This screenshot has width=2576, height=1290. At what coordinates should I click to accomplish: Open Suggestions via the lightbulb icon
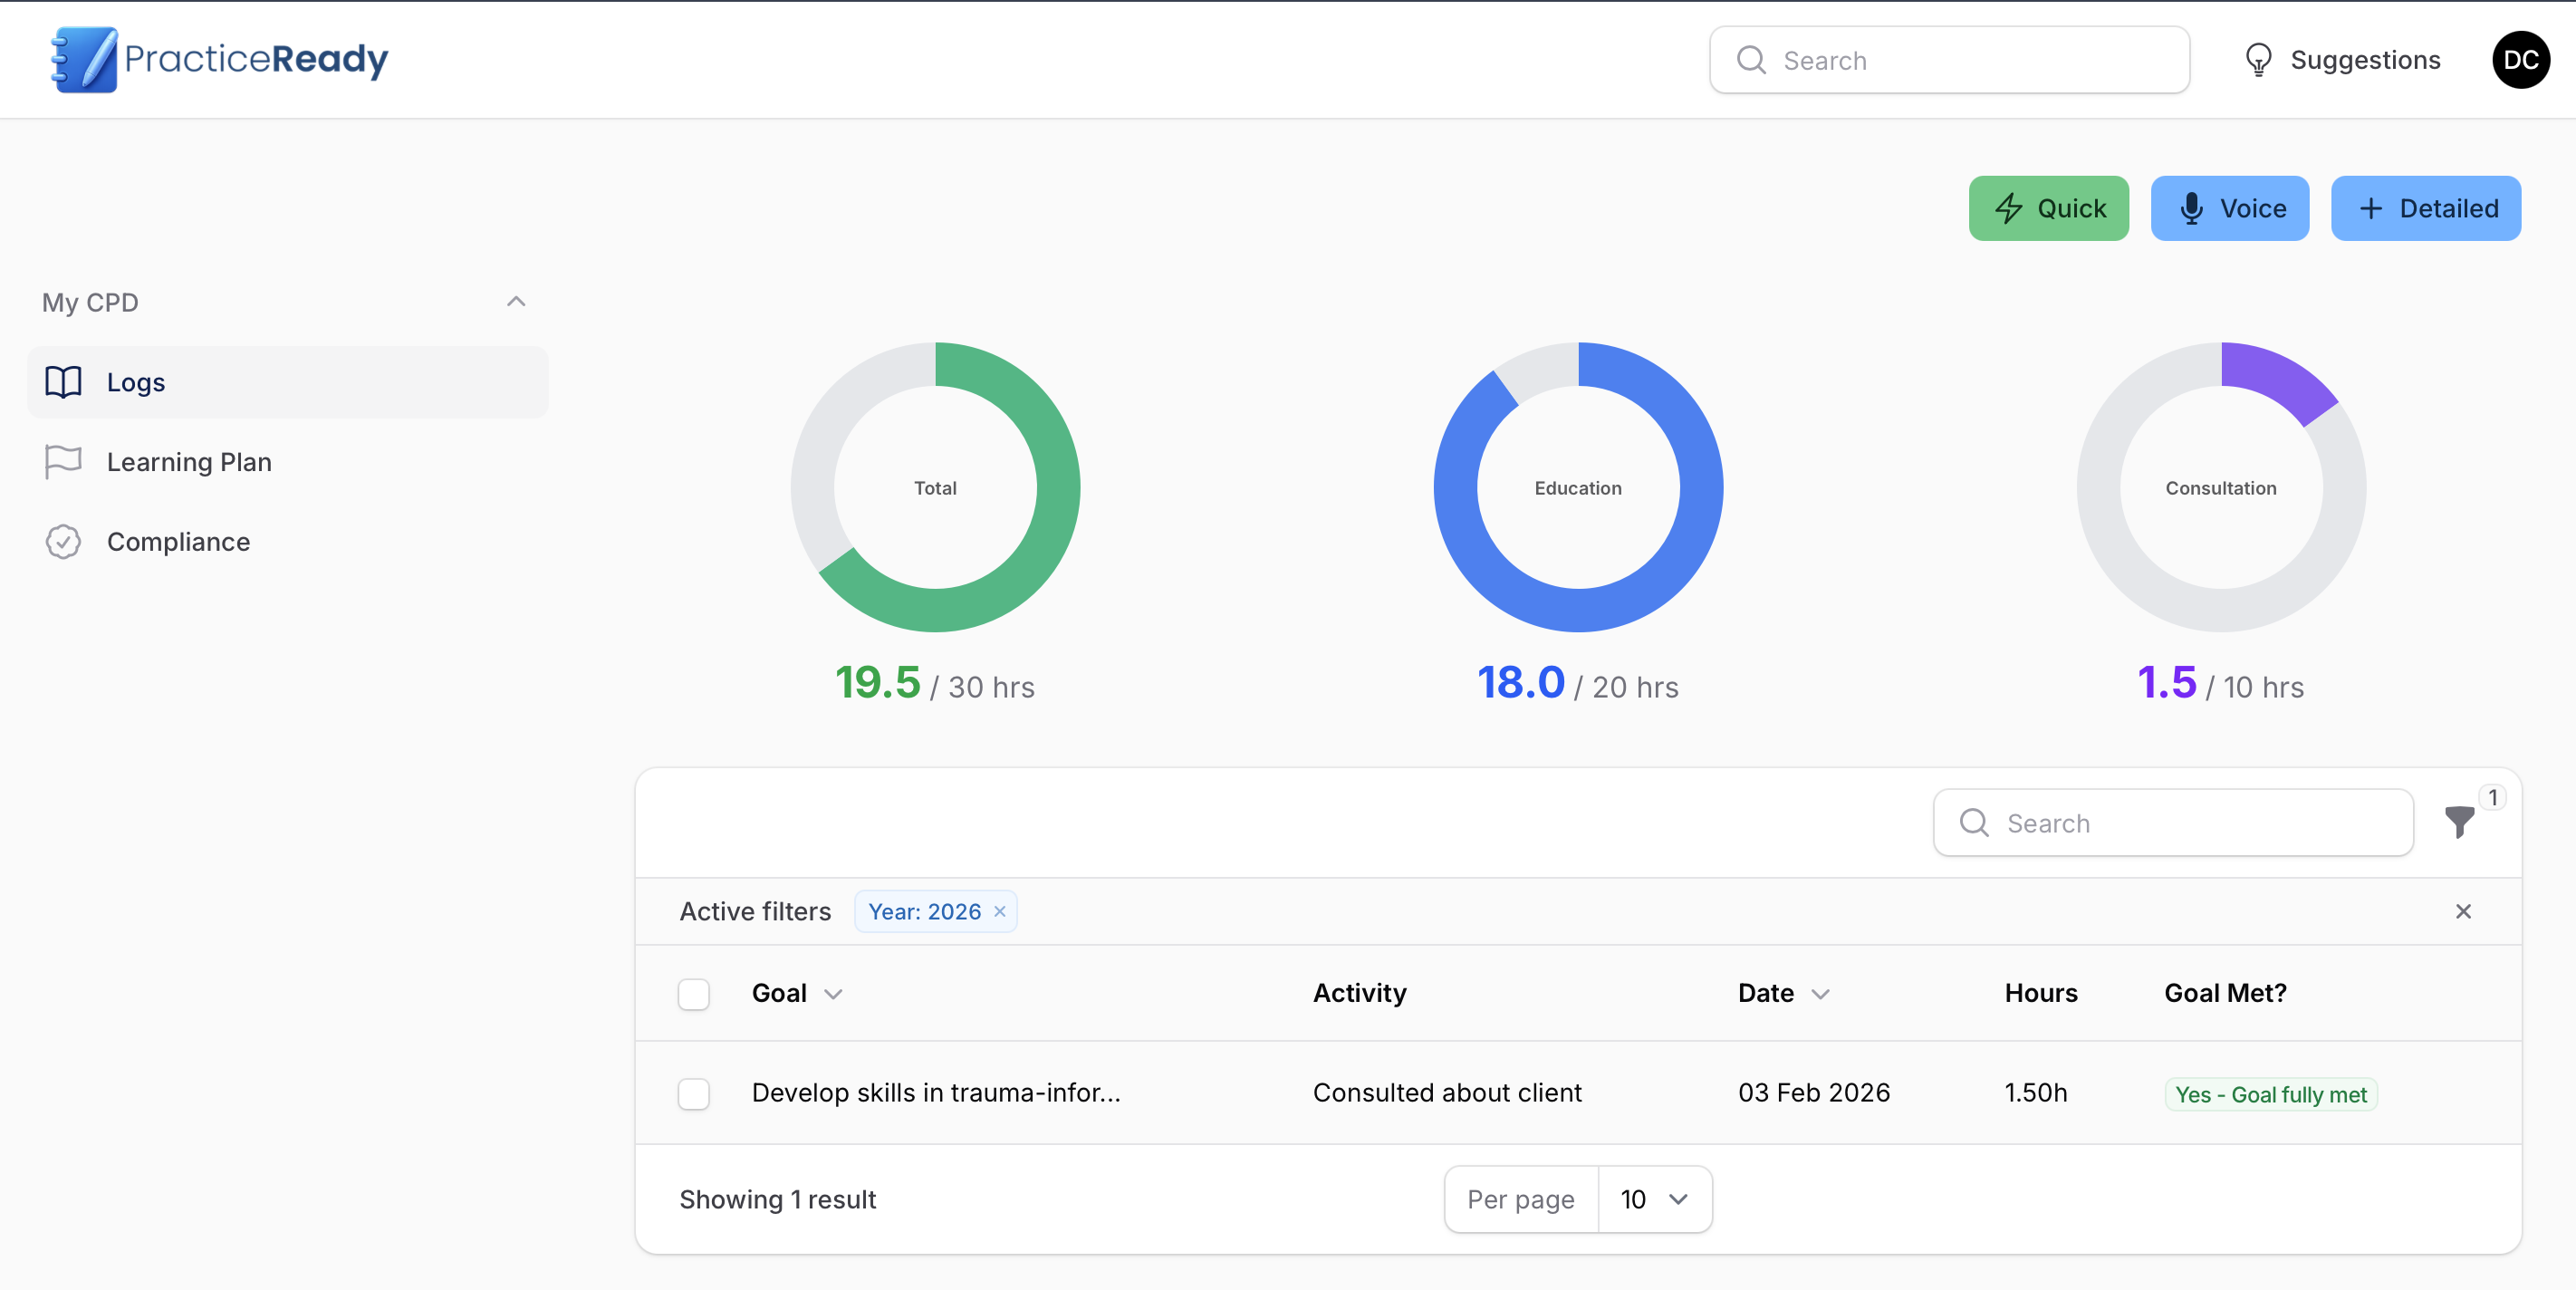point(2259,60)
